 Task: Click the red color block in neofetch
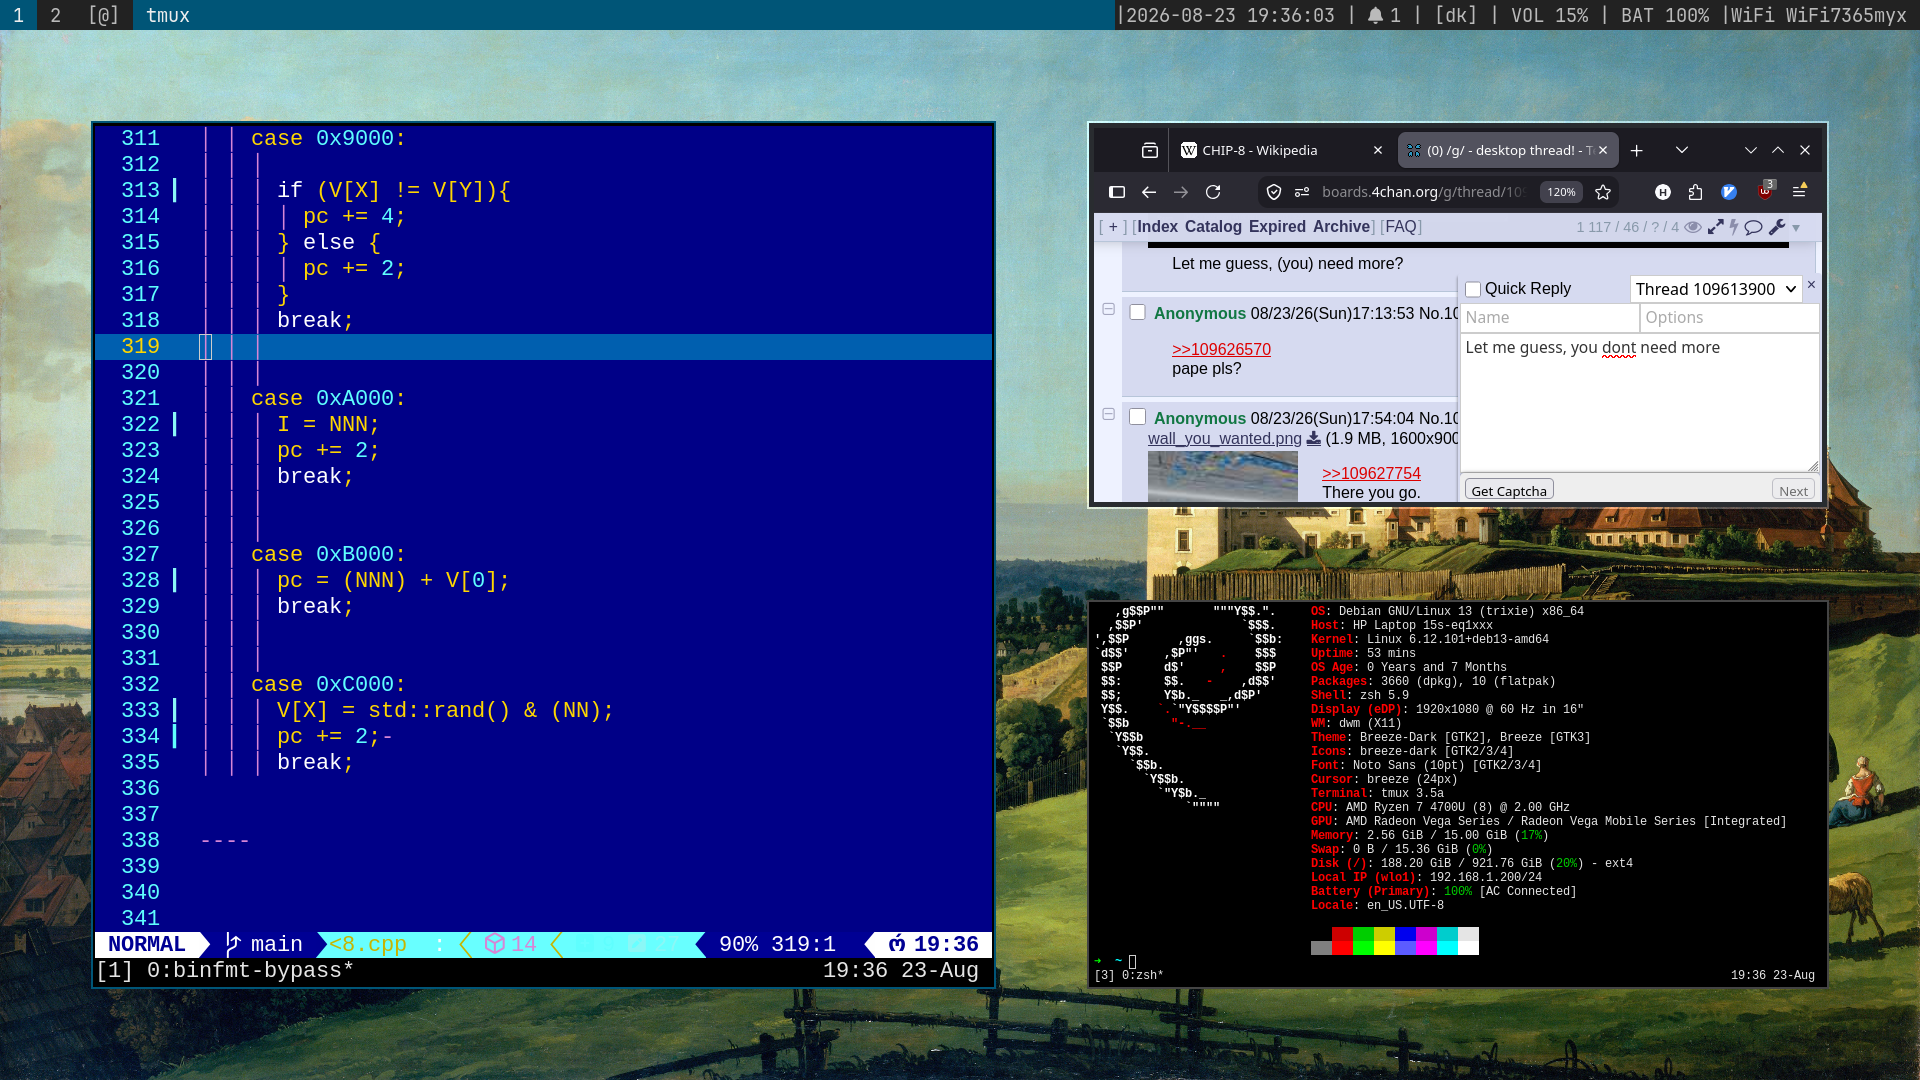point(1341,941)
